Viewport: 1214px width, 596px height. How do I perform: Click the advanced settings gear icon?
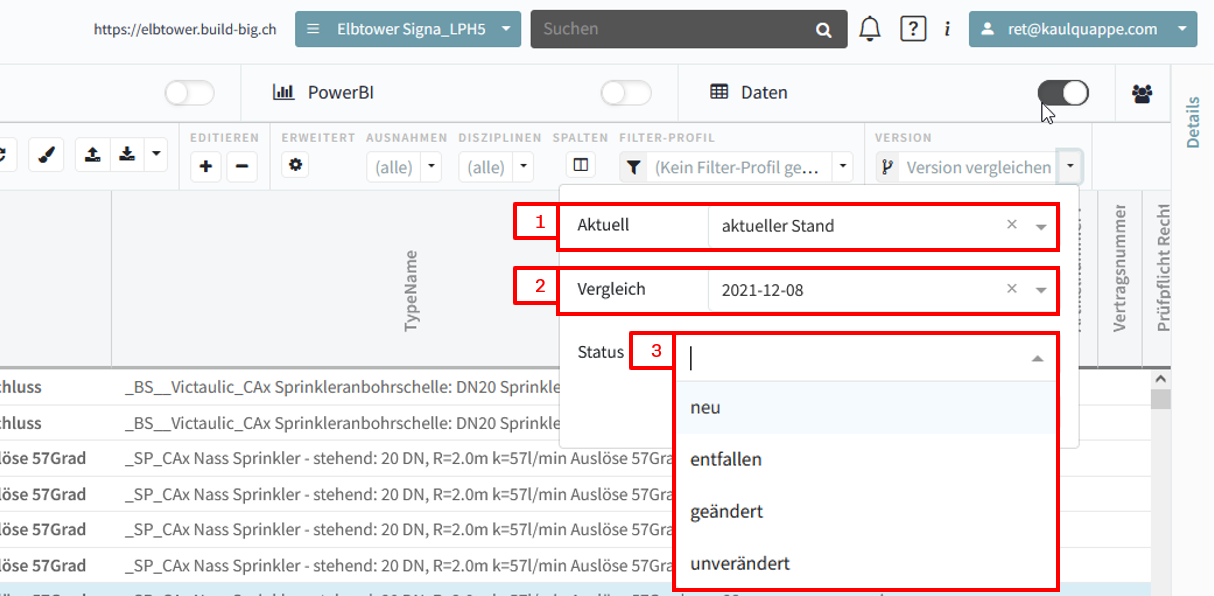click(294, 165)
